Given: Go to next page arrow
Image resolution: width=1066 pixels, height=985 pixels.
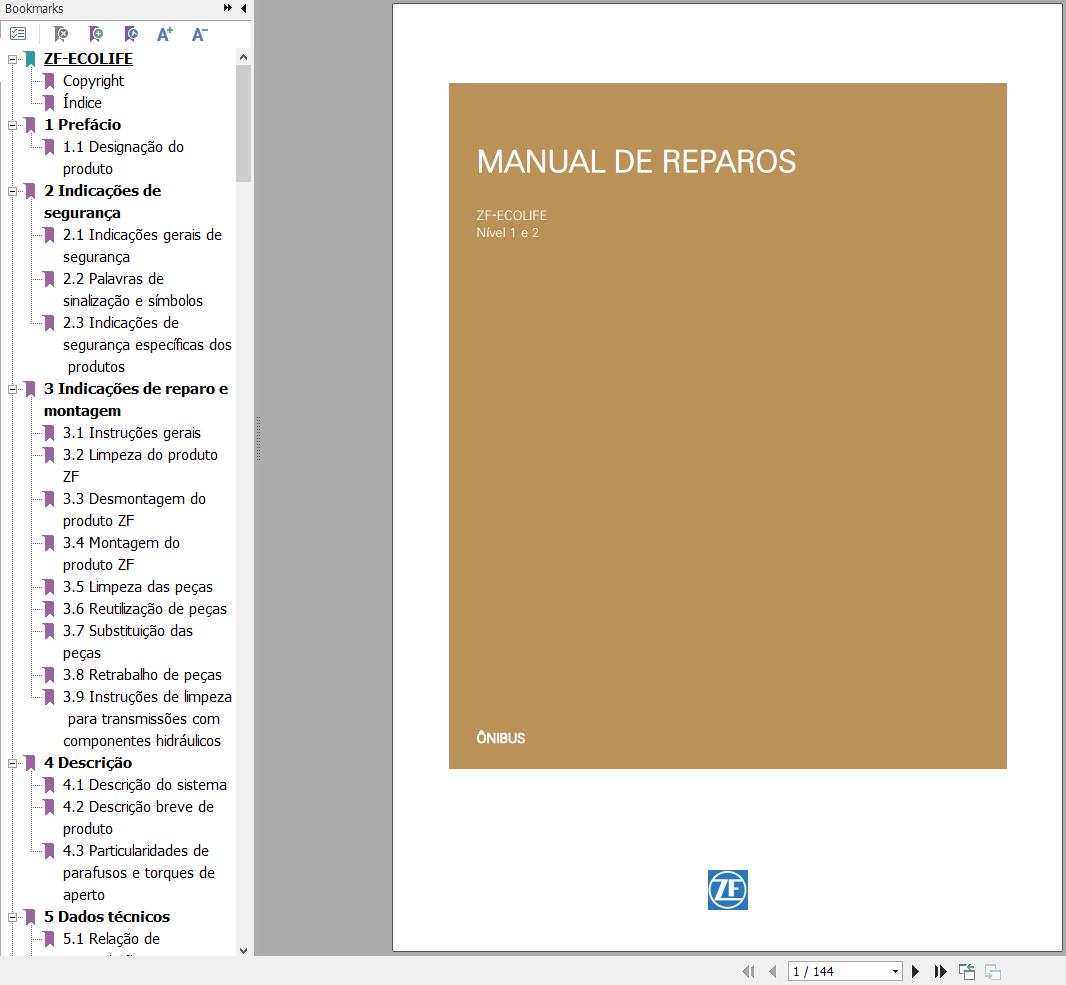Looking at the screenshot, I should tap(915, 971).
